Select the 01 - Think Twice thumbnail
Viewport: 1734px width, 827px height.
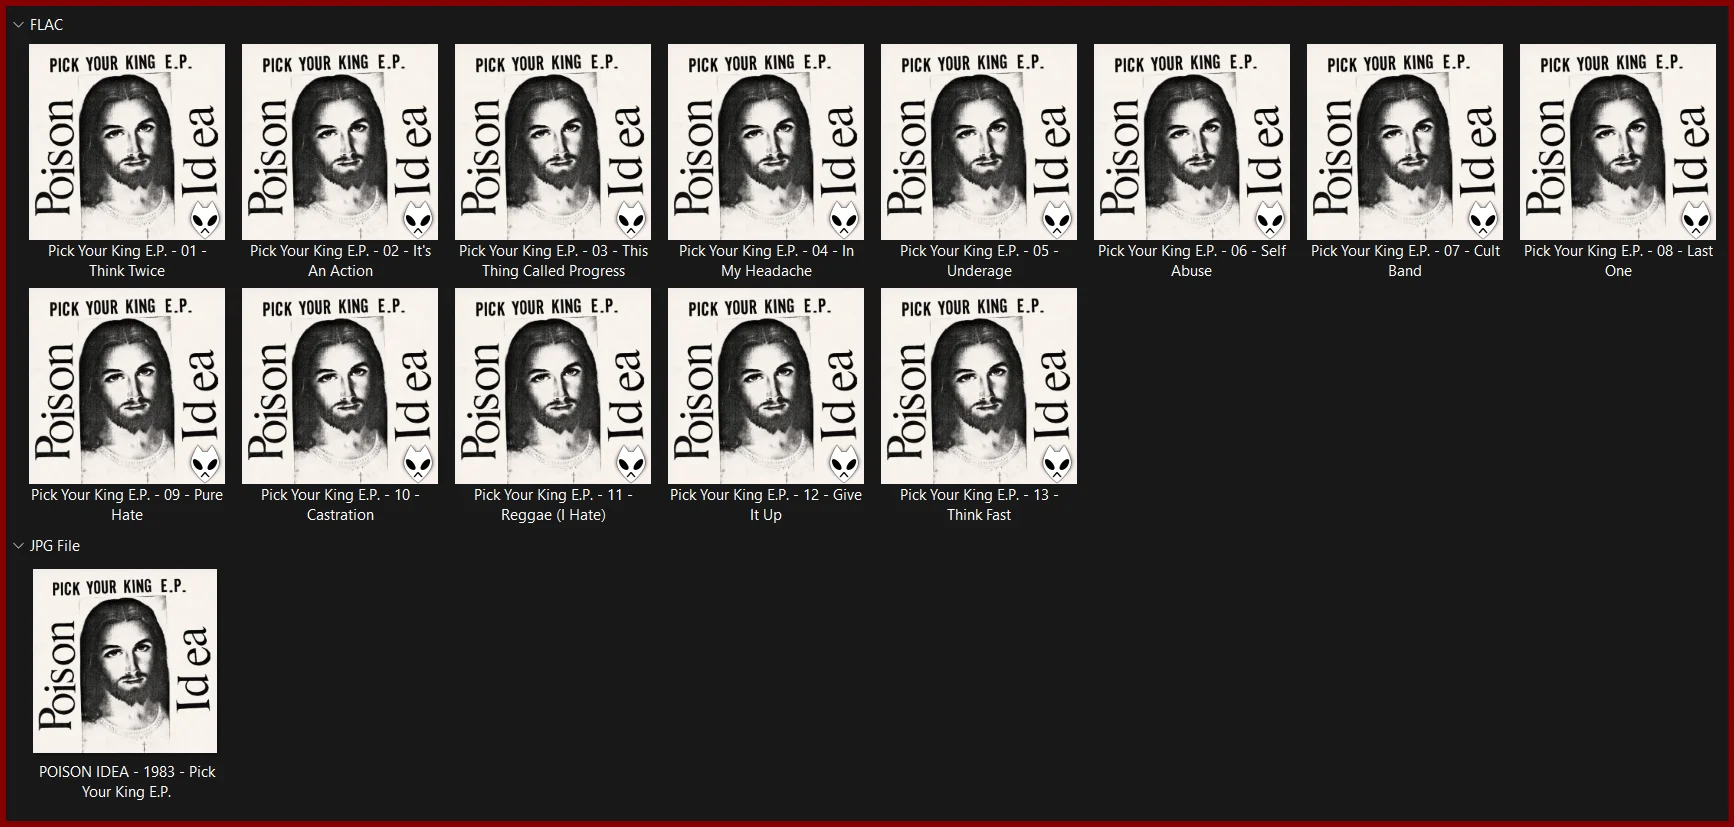tap(127, 142)
